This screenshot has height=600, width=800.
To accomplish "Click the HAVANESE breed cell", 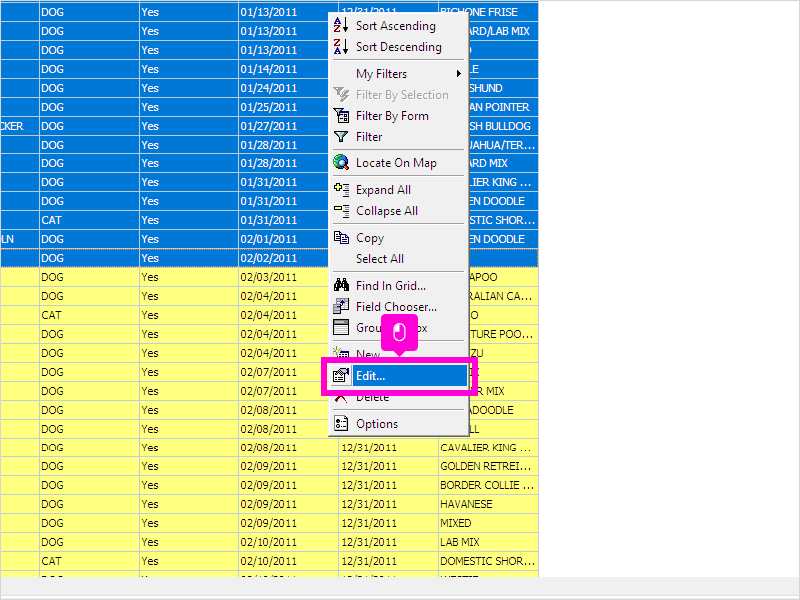I will pyautogui.click(x=488, y=504).
